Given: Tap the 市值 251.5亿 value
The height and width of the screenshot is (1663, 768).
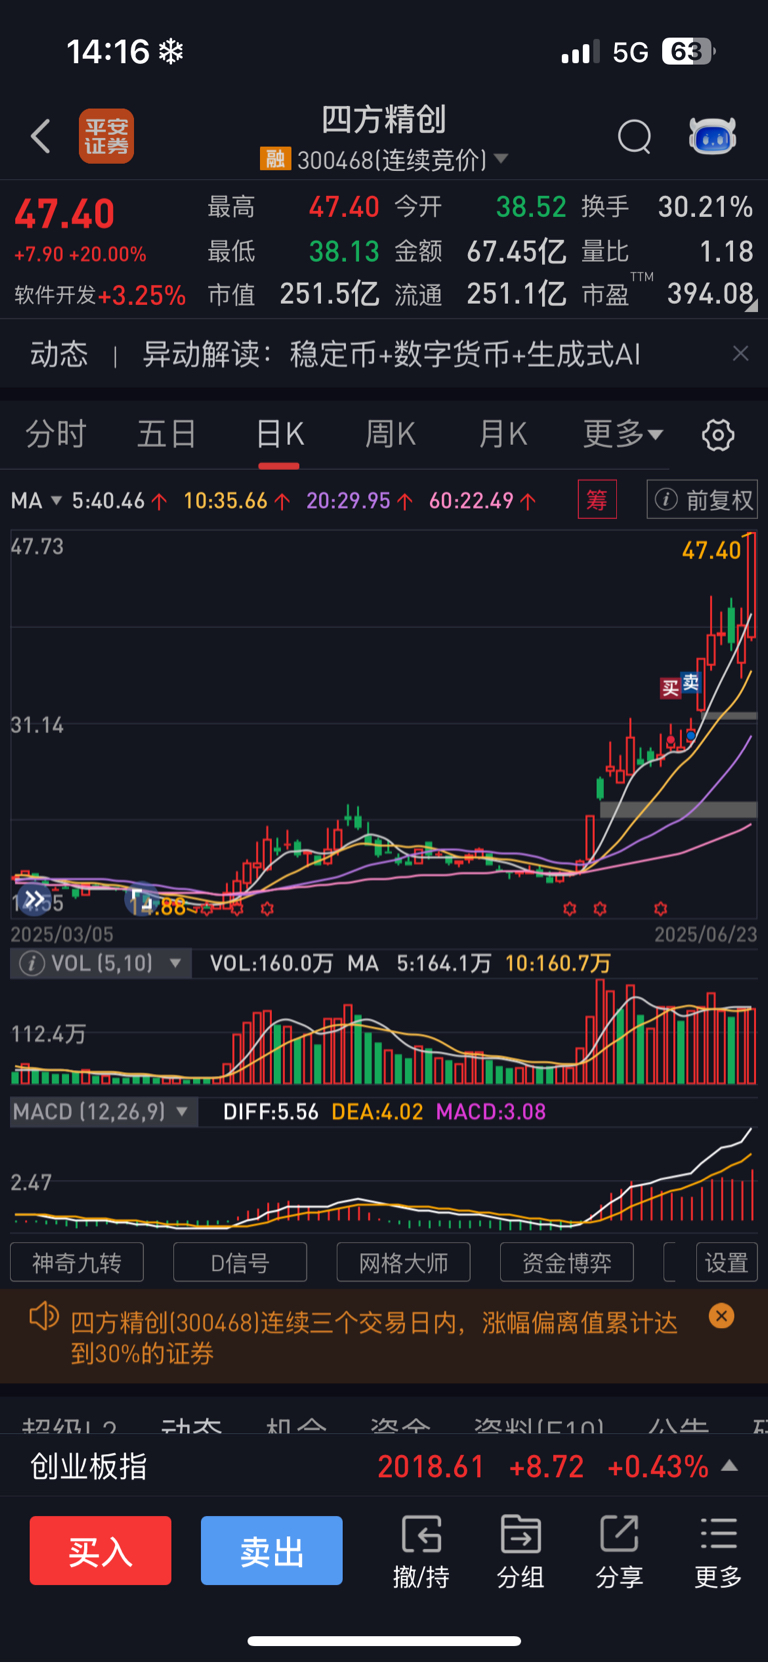Looking at the screenshot, I should pyautogui.click(x=329, y=294).
